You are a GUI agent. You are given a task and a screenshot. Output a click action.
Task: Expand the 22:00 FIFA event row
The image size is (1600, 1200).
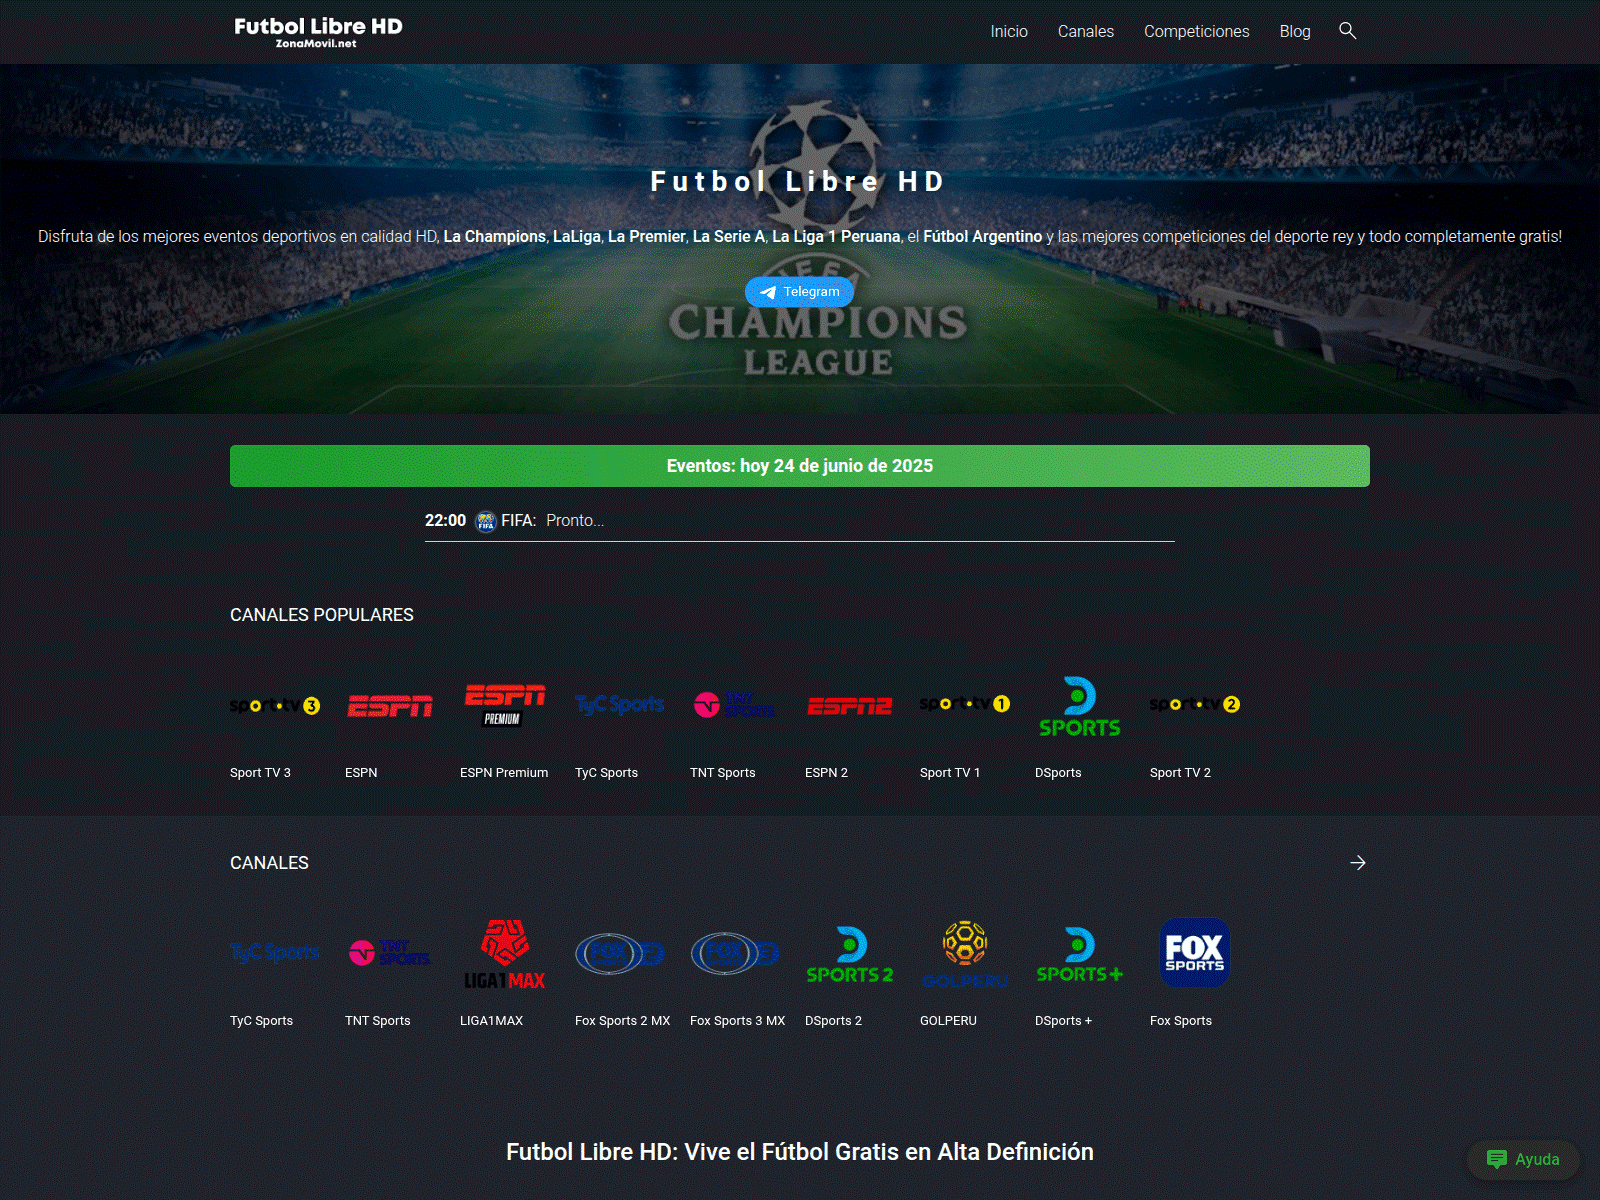[800, 521]
